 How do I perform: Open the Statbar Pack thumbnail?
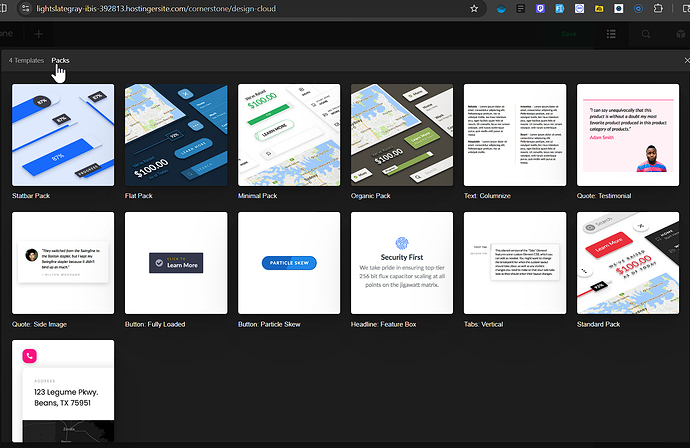[x=62, y=134]
